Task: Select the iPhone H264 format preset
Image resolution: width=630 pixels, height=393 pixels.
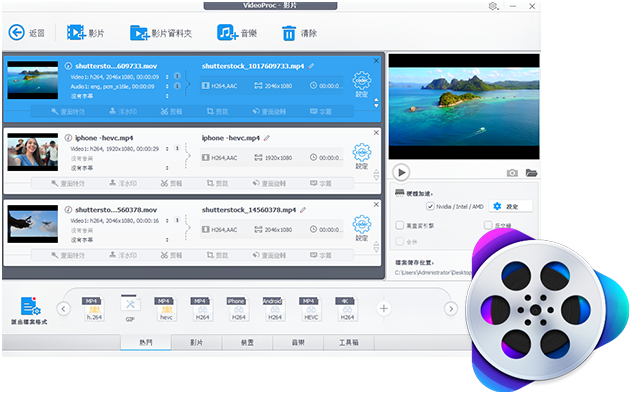Action: [238, 309]
